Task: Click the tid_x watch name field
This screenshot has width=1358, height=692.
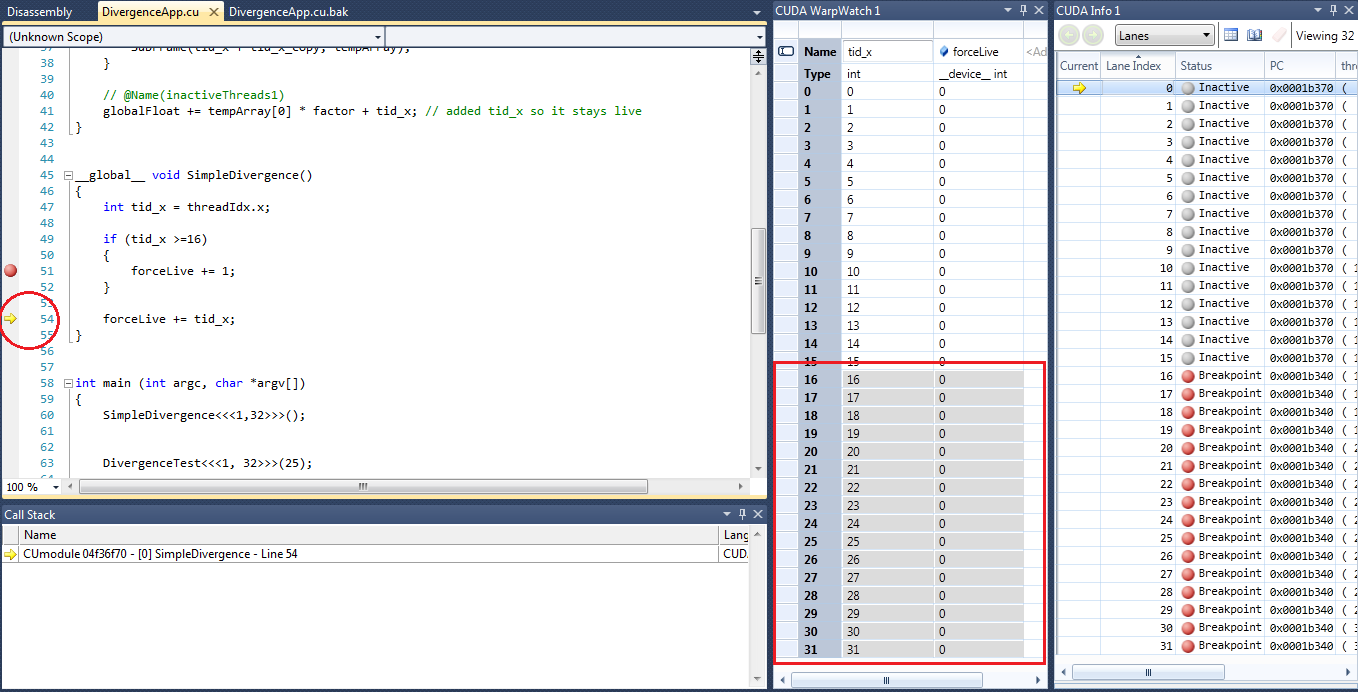Action: click(887, 51)
